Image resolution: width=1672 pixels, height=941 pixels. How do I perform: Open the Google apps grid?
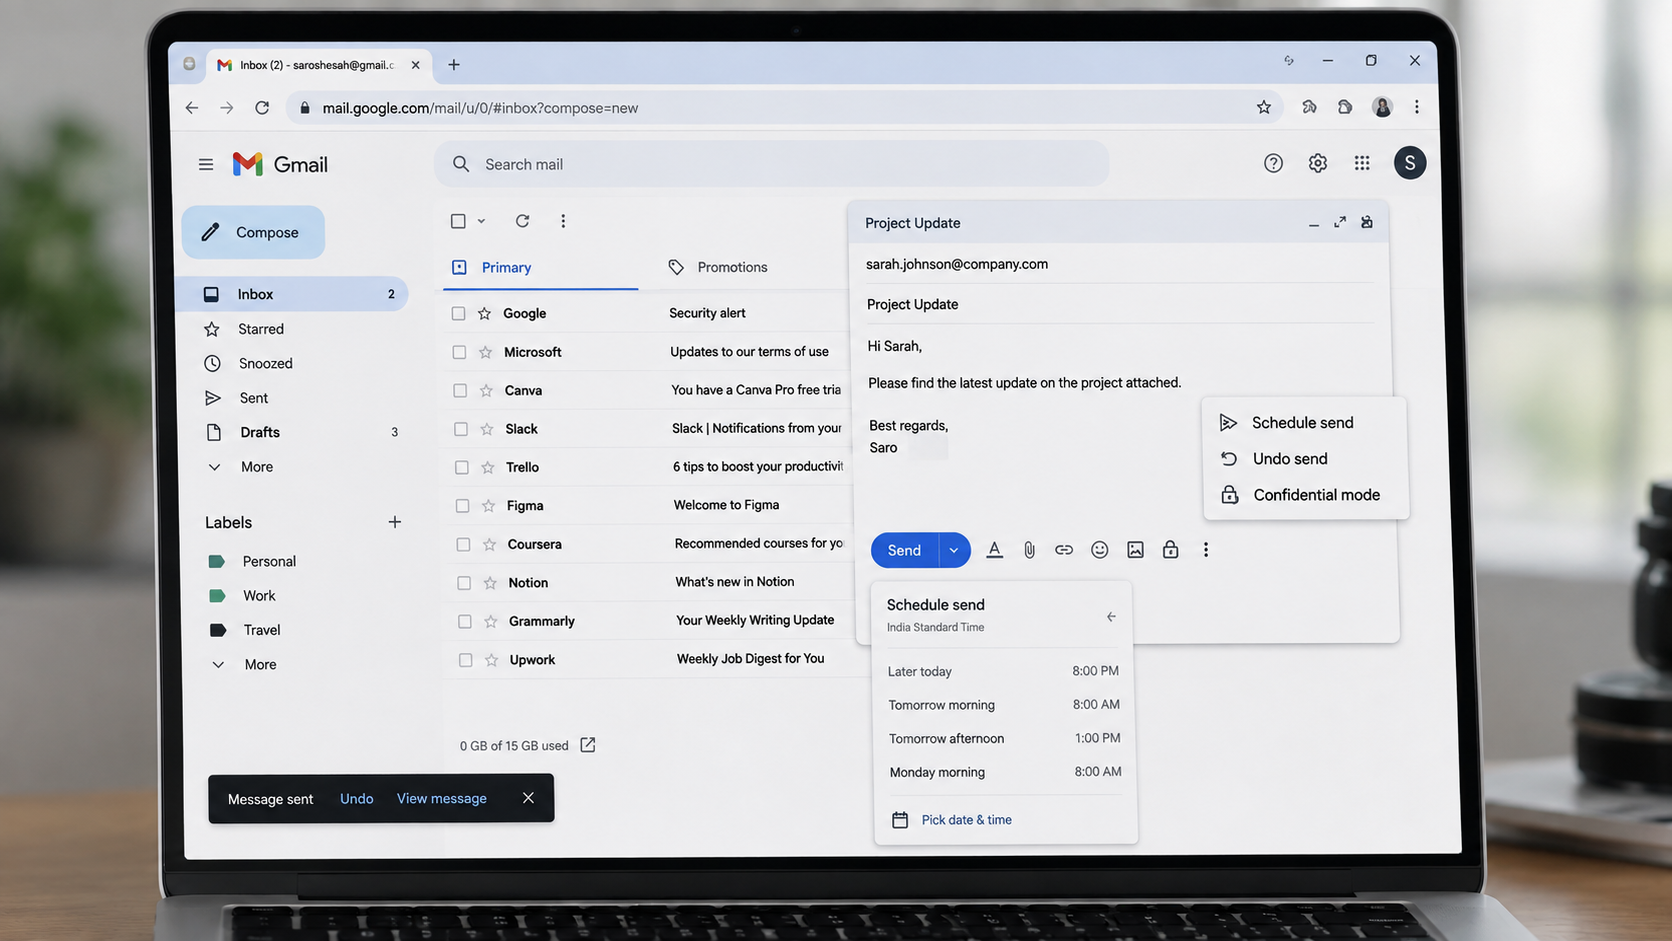(x=1362, y=163)
